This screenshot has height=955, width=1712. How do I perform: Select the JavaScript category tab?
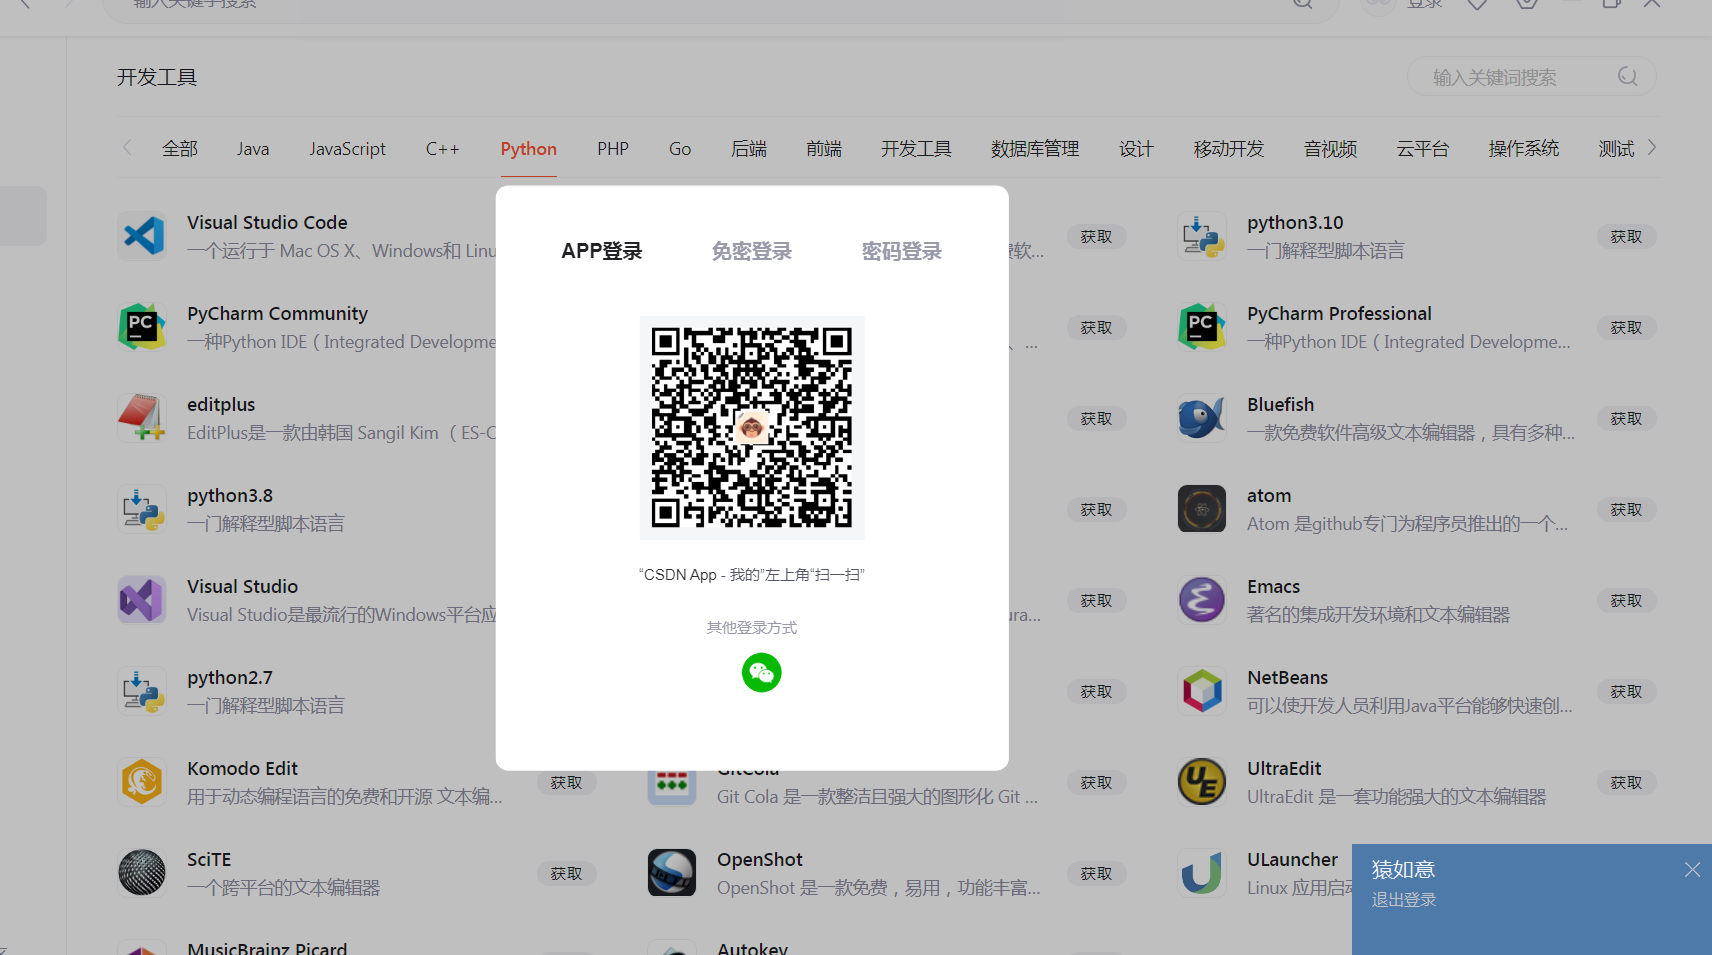point(347,149)
